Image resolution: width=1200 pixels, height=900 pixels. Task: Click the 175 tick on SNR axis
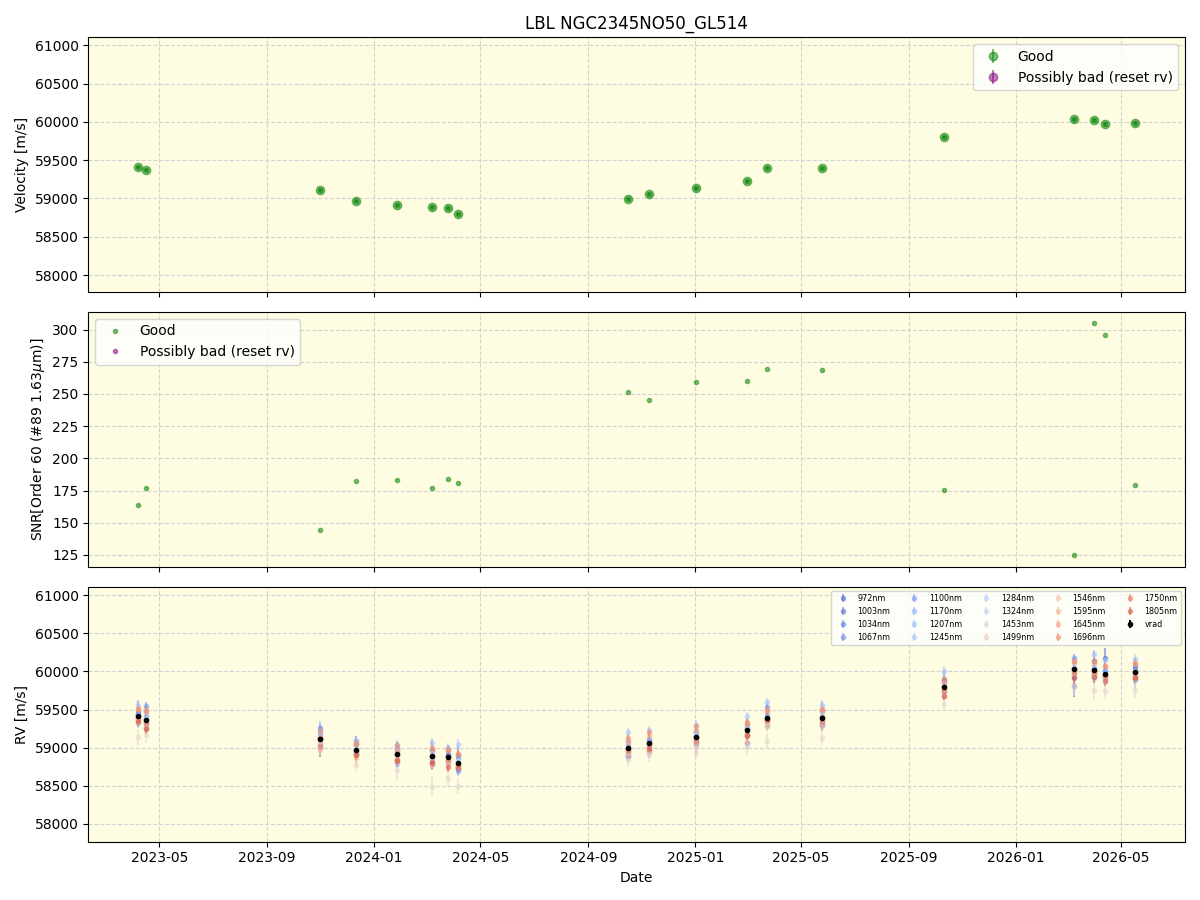67,491
